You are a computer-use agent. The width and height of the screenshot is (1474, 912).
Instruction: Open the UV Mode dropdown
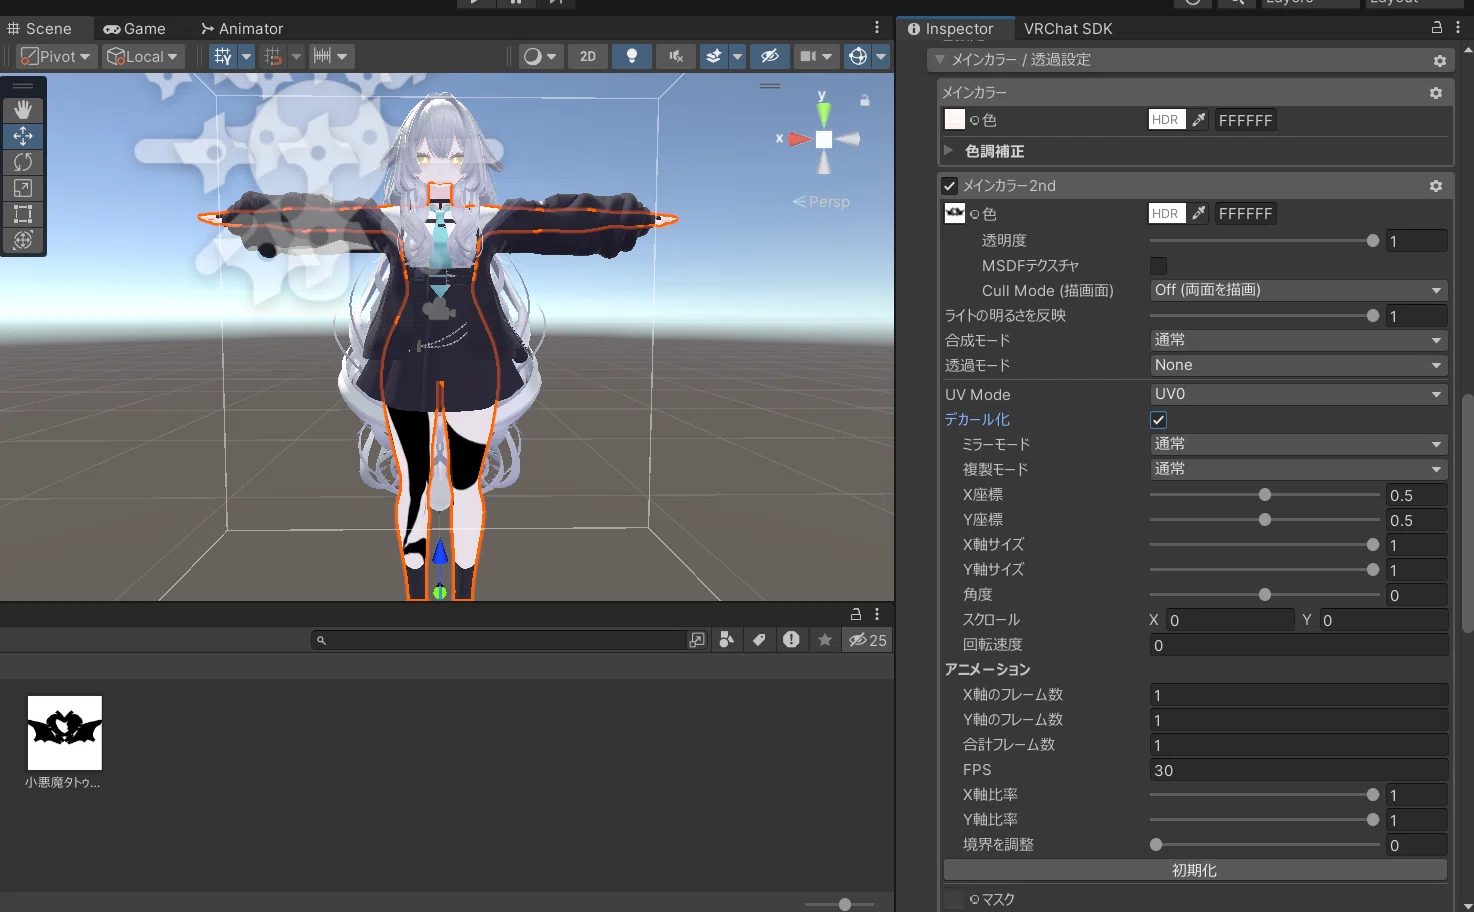1298,394
